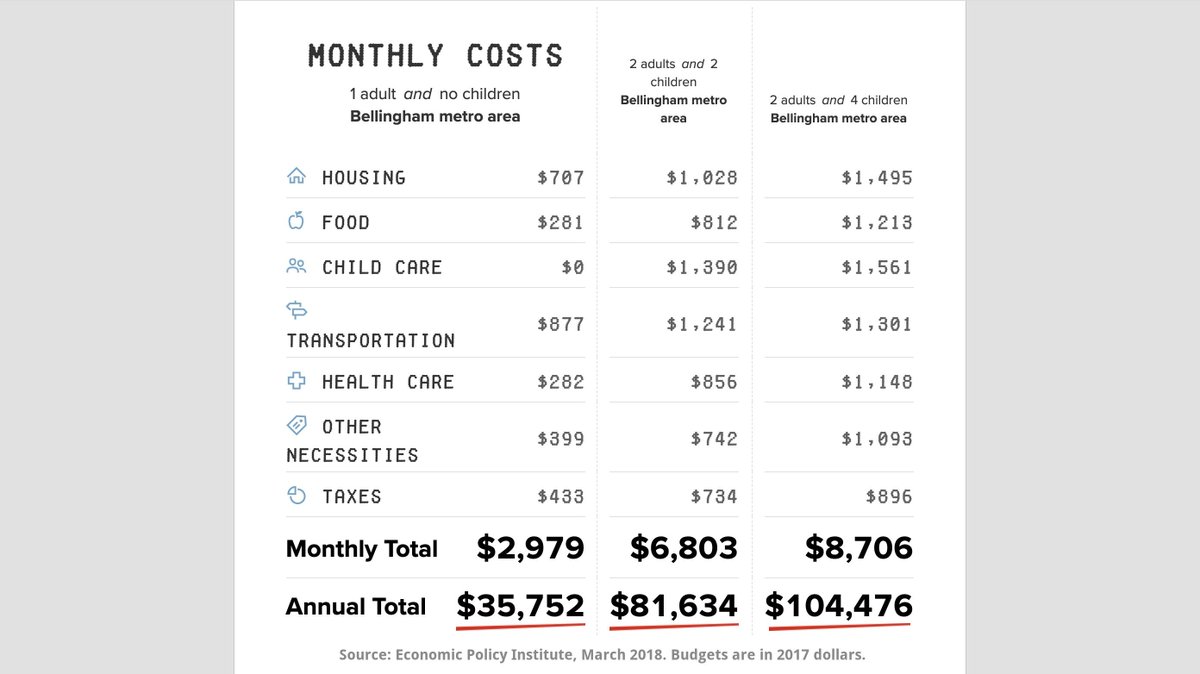Click the $2,979 monthly total
Viewport: 1200px width, 674px height.
pyautogui.click(x=530, y=548)
